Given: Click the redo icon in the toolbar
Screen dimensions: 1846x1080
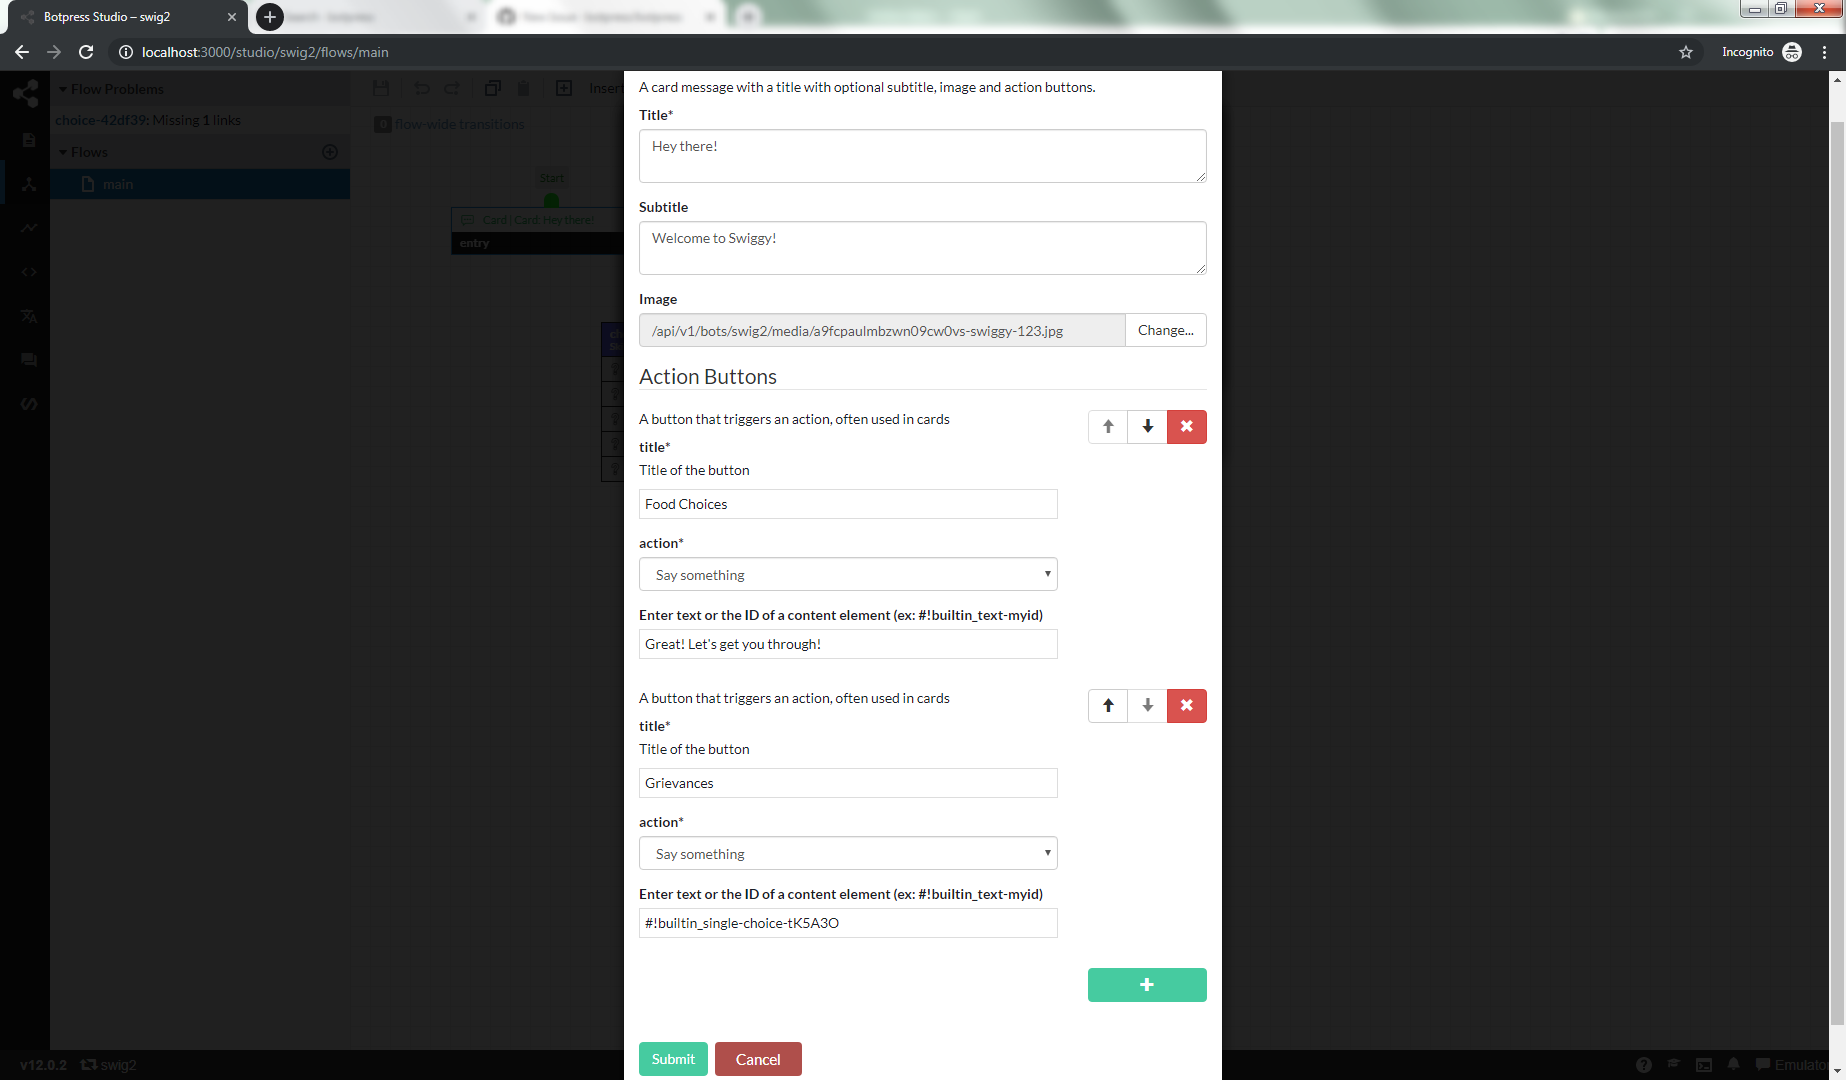Looking at the screenshot, I should (x=451, y=88).
